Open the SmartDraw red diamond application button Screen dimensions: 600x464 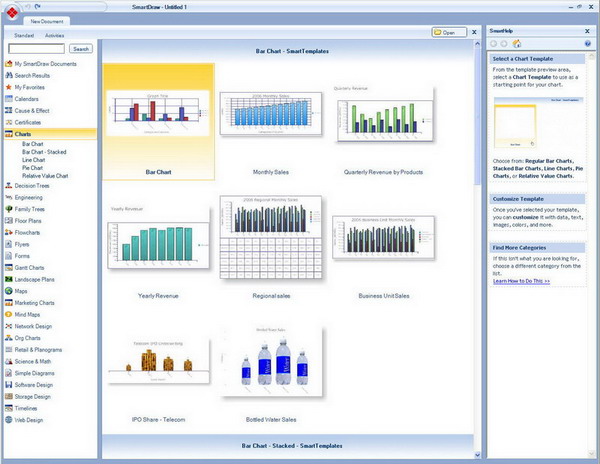(x=12, y=12)
